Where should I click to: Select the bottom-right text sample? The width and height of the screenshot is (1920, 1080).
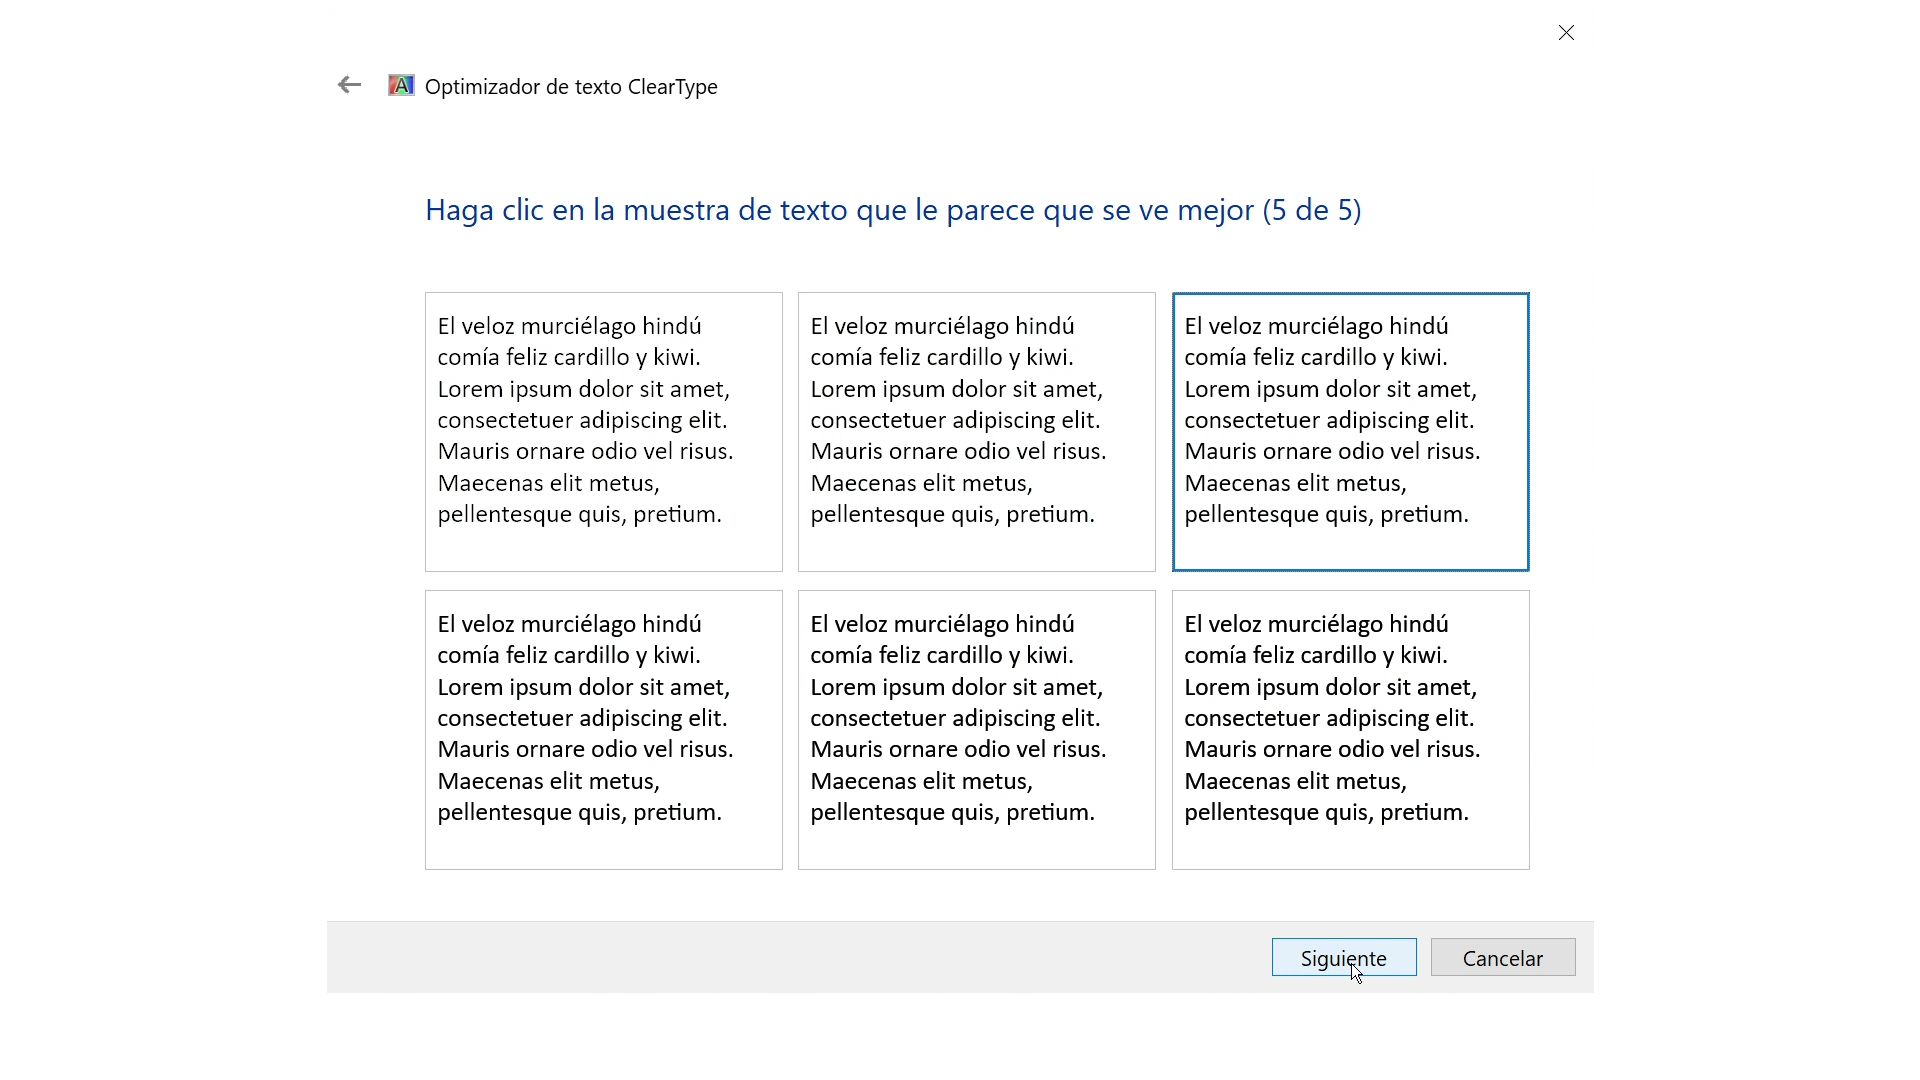click(1350, 729)
